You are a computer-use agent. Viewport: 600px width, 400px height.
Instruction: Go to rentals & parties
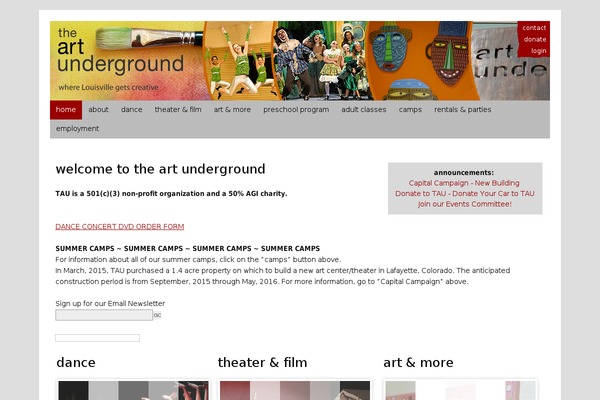463,110
